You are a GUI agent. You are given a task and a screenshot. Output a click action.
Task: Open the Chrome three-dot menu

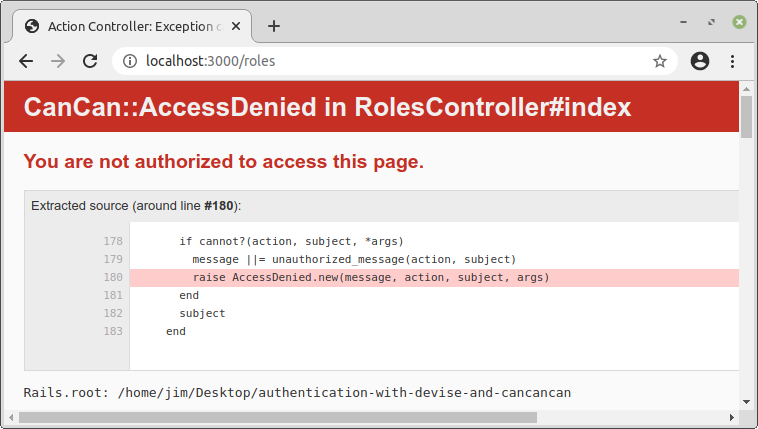tap(733, 61)
